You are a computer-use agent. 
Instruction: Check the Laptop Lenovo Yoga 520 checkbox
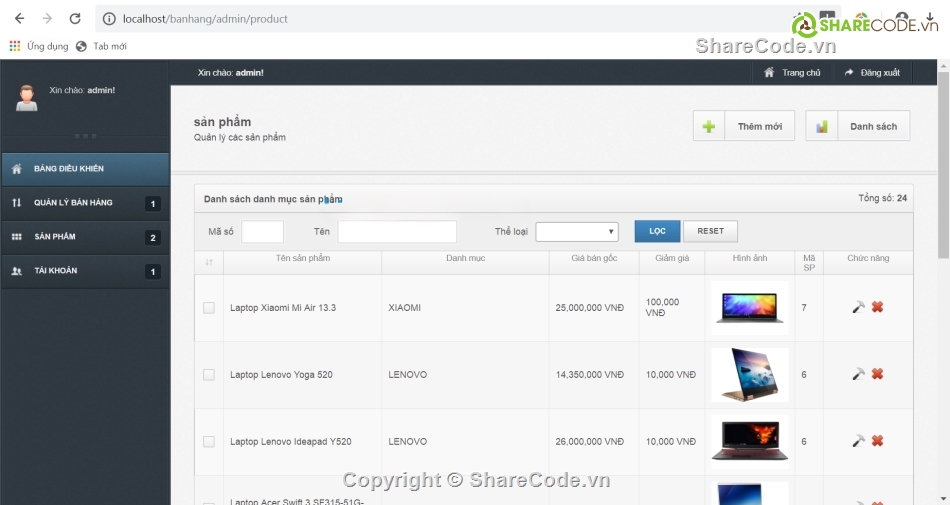209,375
